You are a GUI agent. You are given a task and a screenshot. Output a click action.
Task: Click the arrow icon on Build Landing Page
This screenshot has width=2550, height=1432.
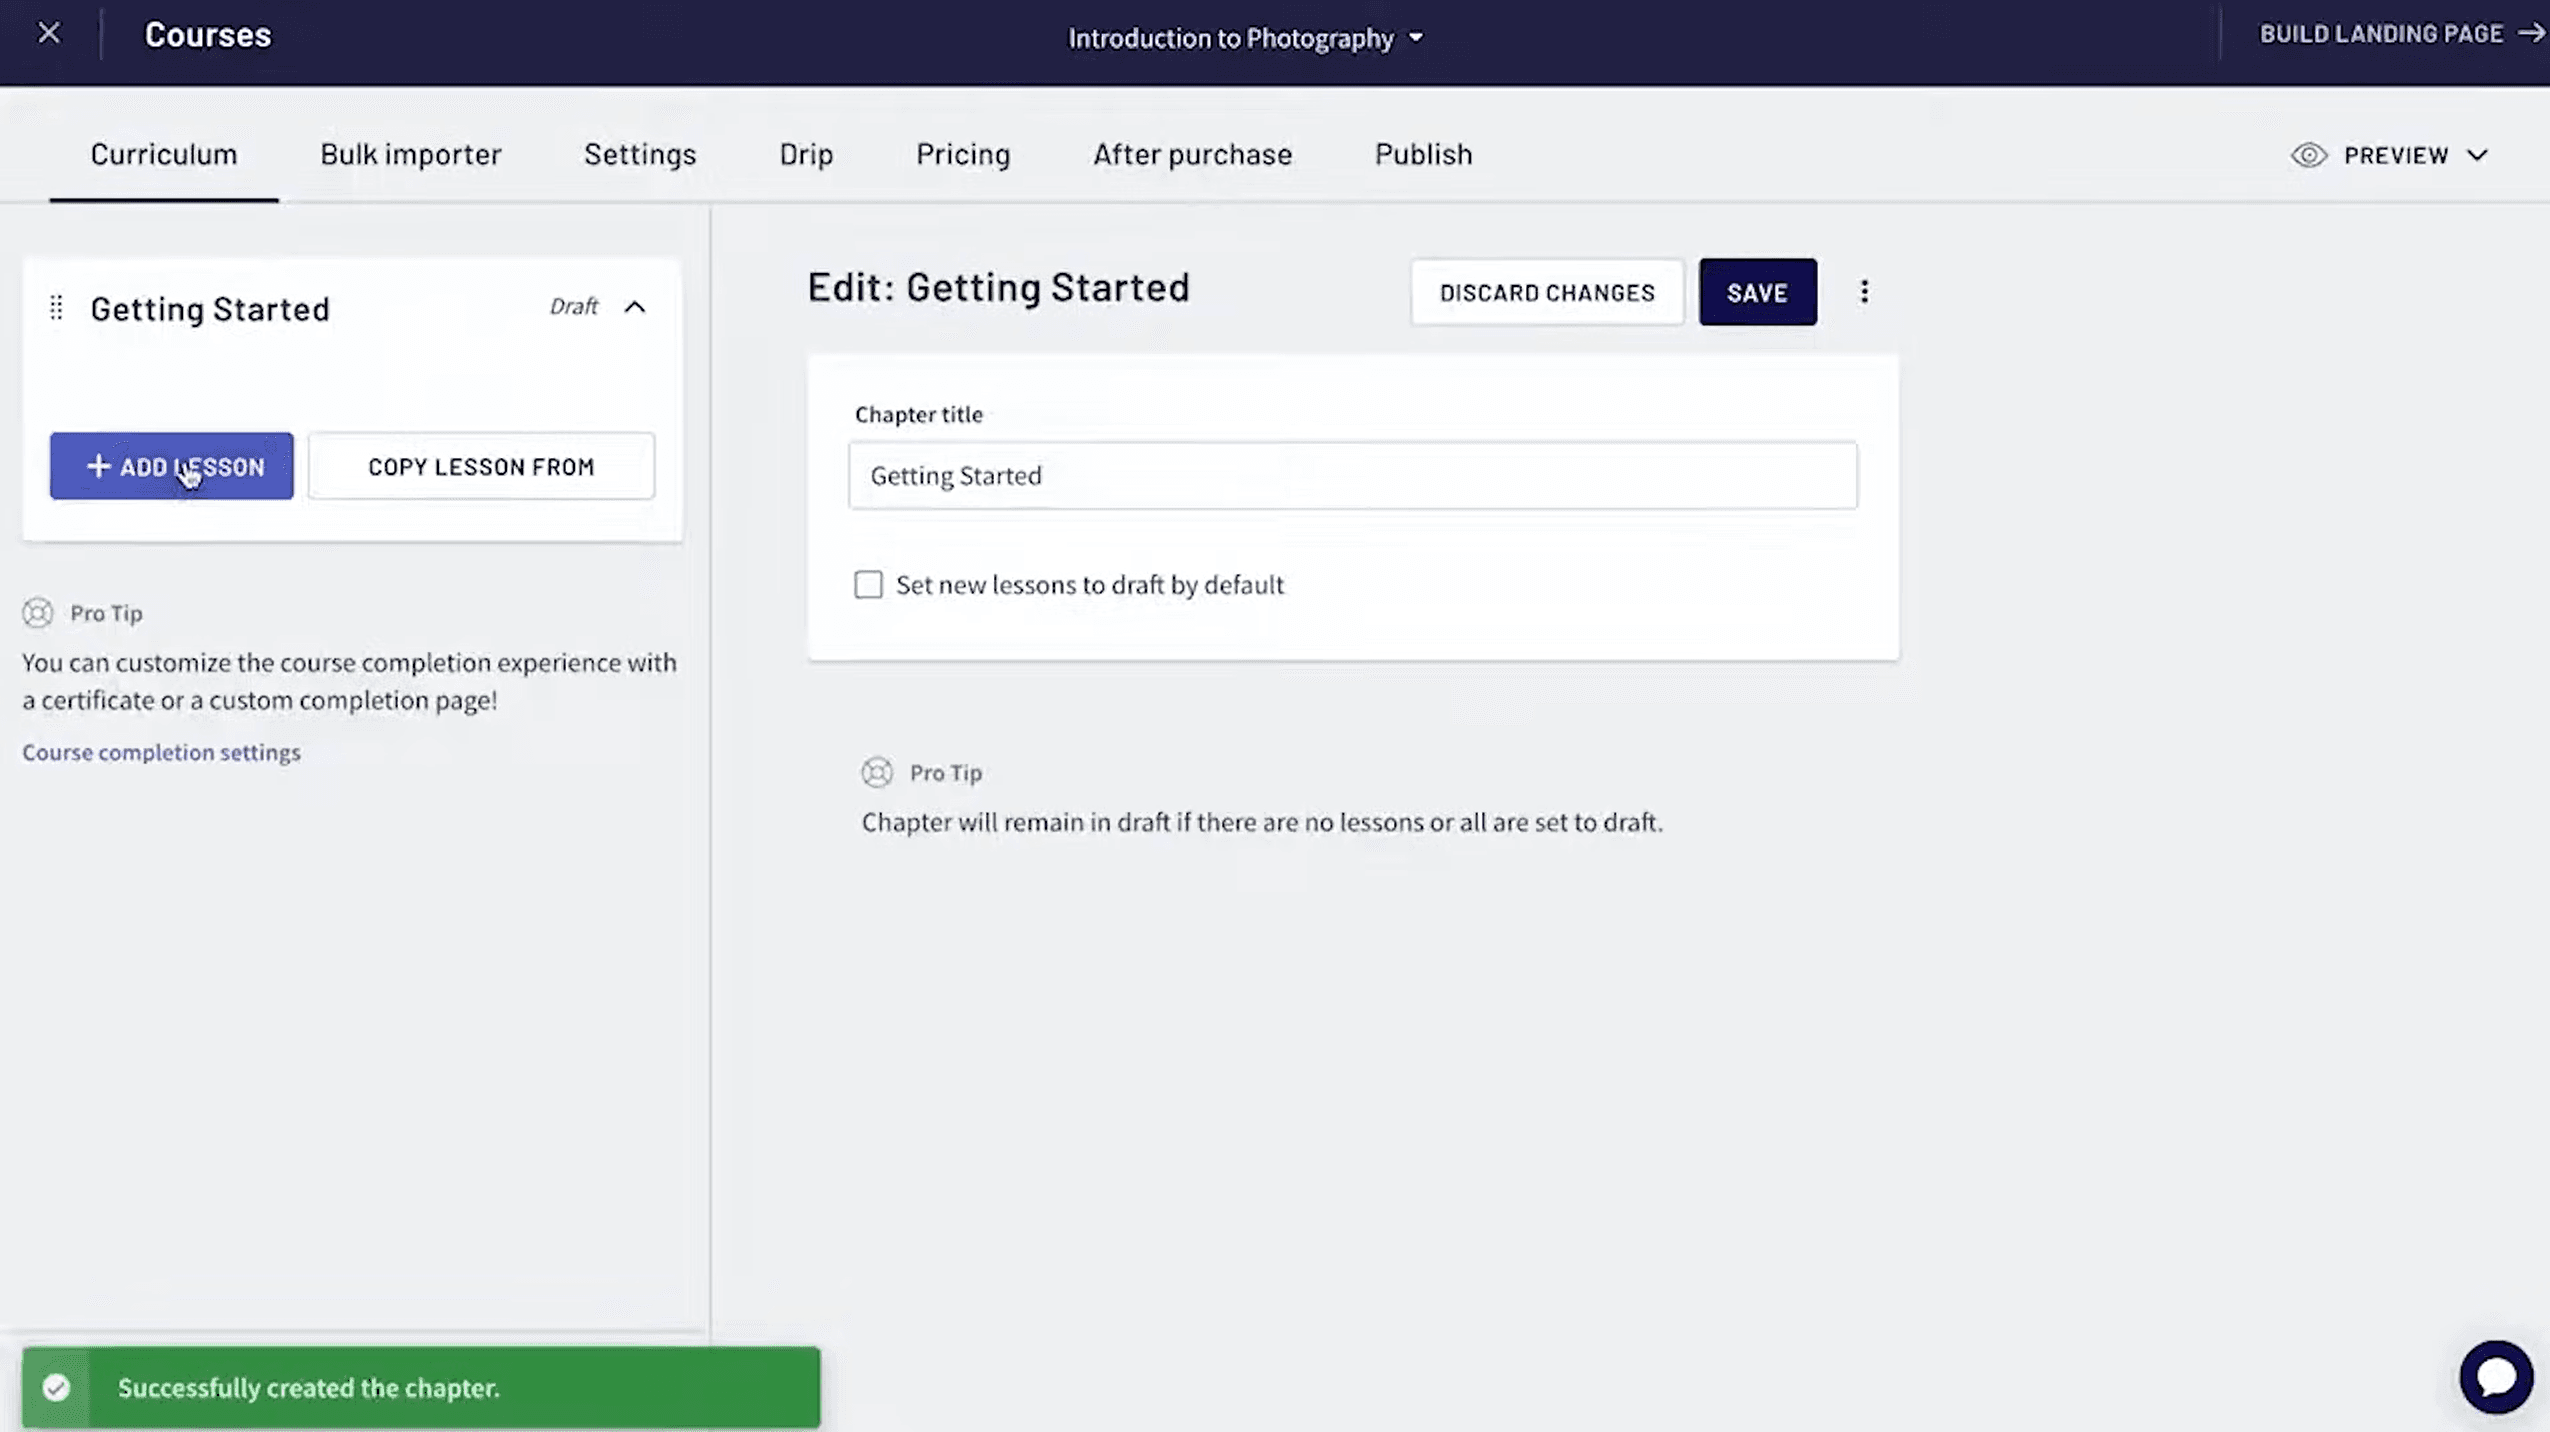2531,33
